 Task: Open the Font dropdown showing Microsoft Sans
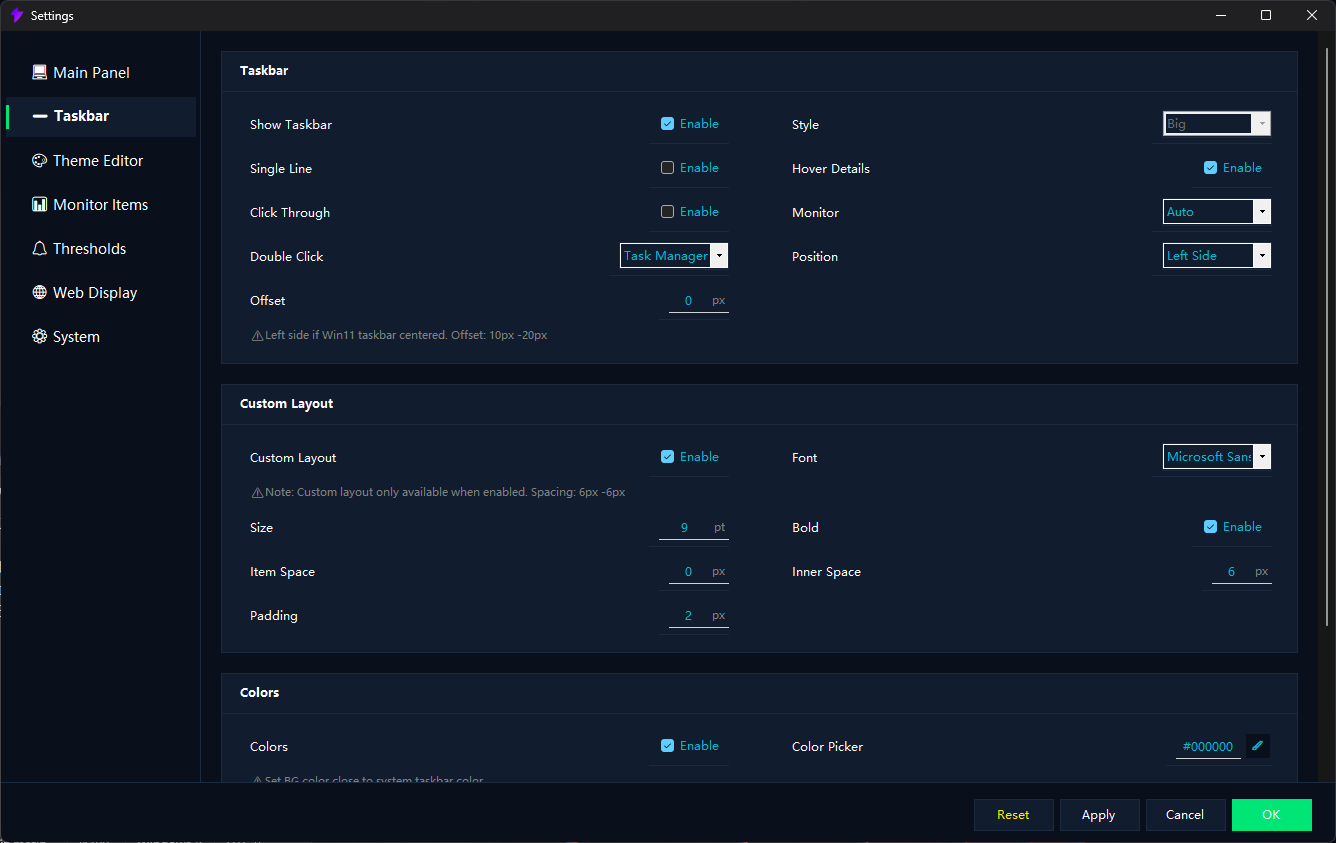pos(1217,457)
